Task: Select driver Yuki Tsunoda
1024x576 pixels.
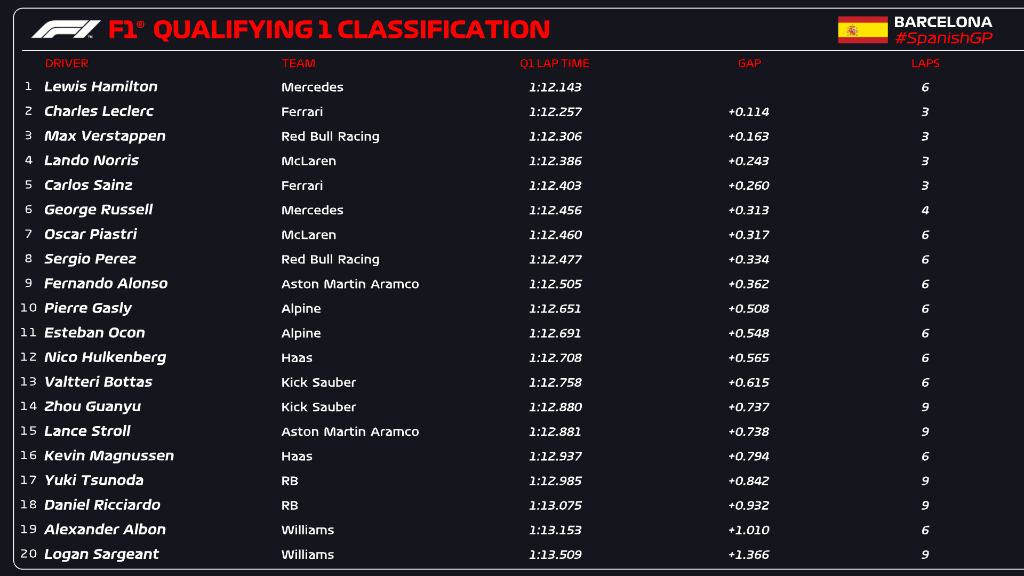Action: click(94, 480)
